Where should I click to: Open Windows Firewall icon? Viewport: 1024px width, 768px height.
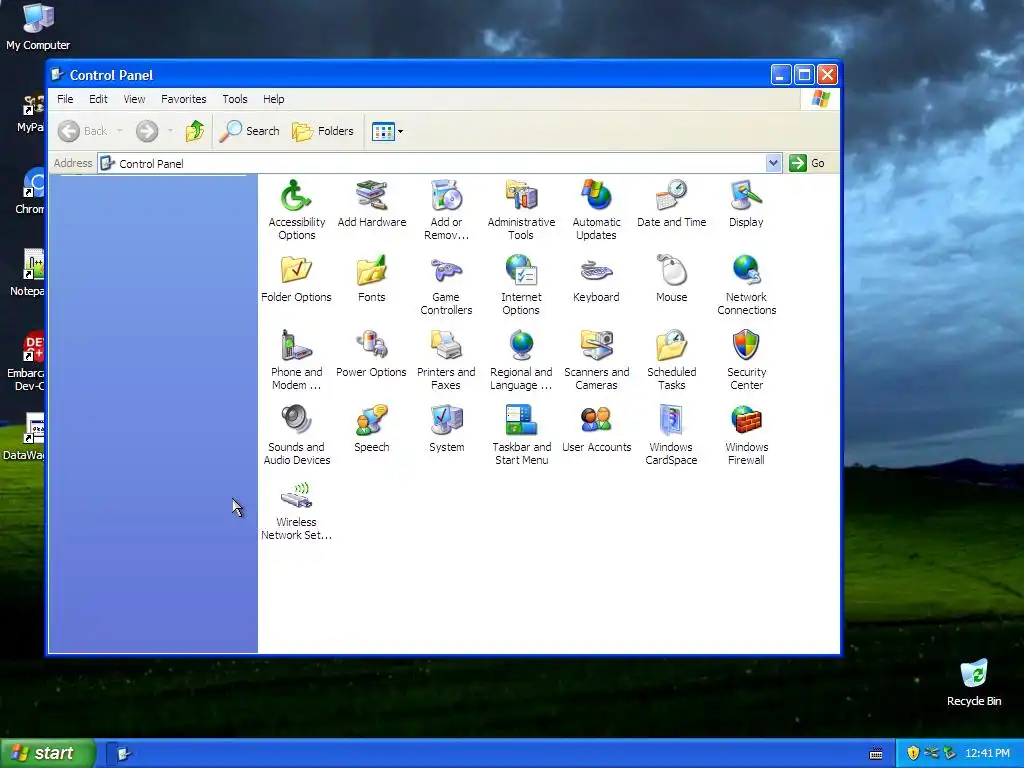746,435
